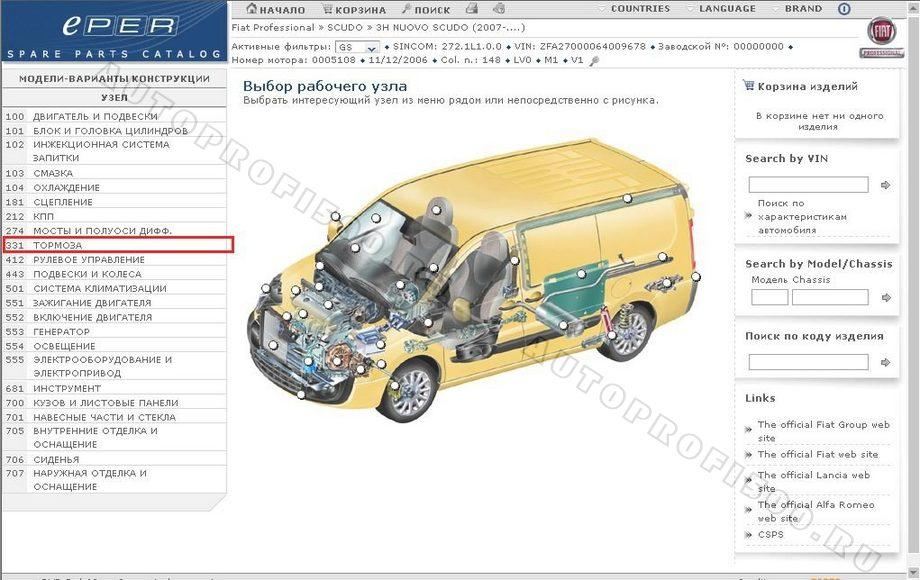Click hotspot dot at the van's rear edge
The height and width of the screenshot is (580, 920).
(x=695, y=276)
